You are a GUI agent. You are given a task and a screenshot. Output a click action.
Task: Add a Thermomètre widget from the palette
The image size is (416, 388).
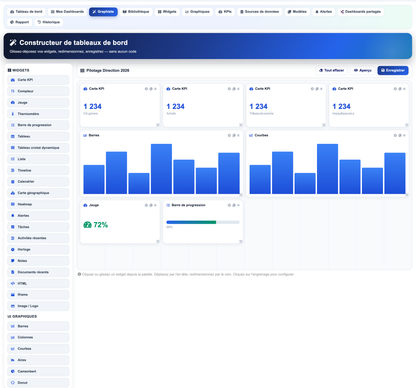(x=38, y=114)
